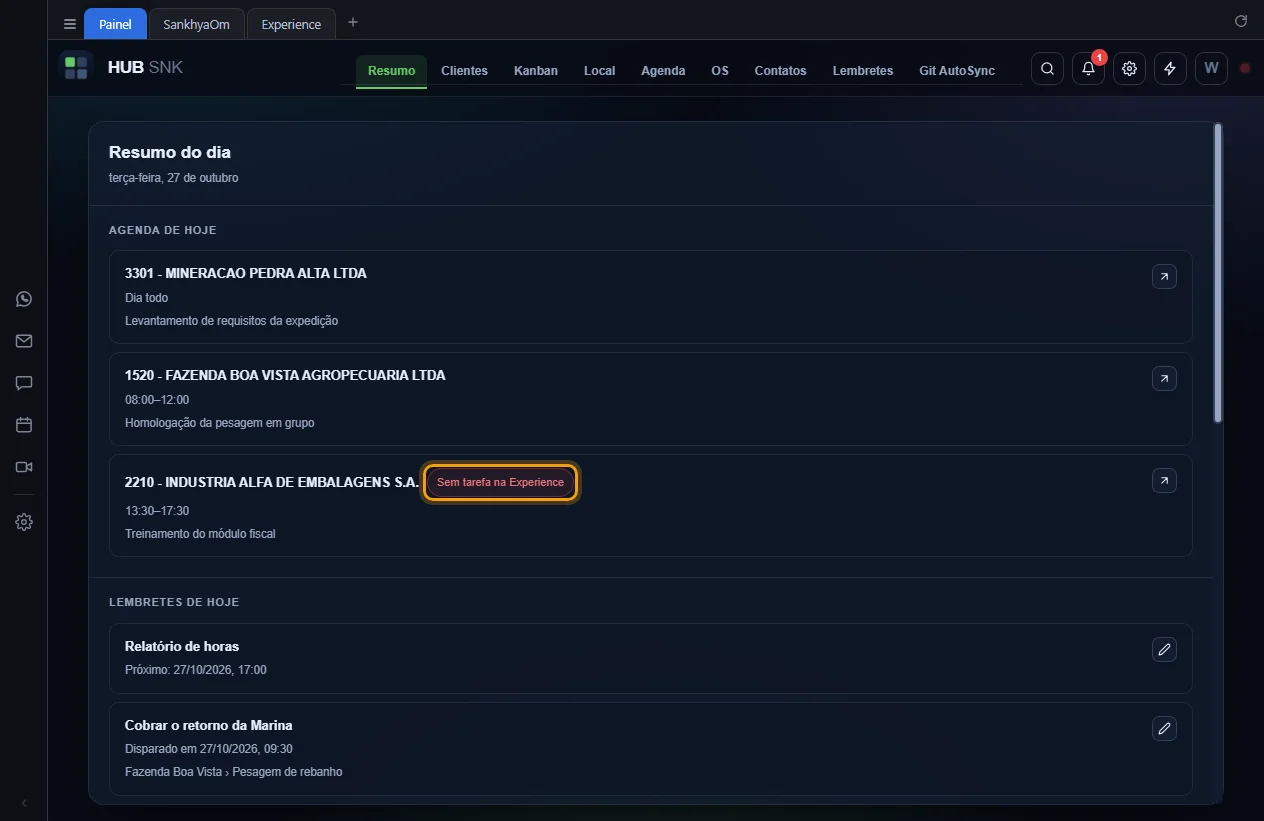Click the Sem tarefa na Experience badge
Image resolution: width=1264 pixels, height=821 pixels.
pos(500,483)
